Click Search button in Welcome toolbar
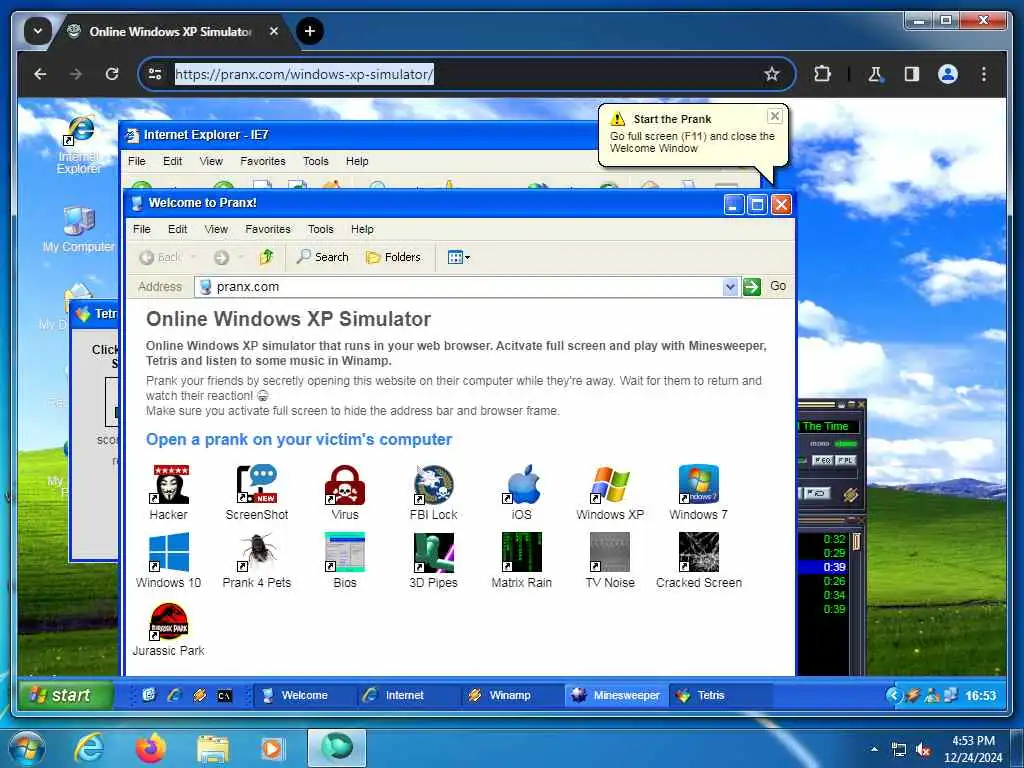Screen dimensions: 1024x768 tap(322, 257)
